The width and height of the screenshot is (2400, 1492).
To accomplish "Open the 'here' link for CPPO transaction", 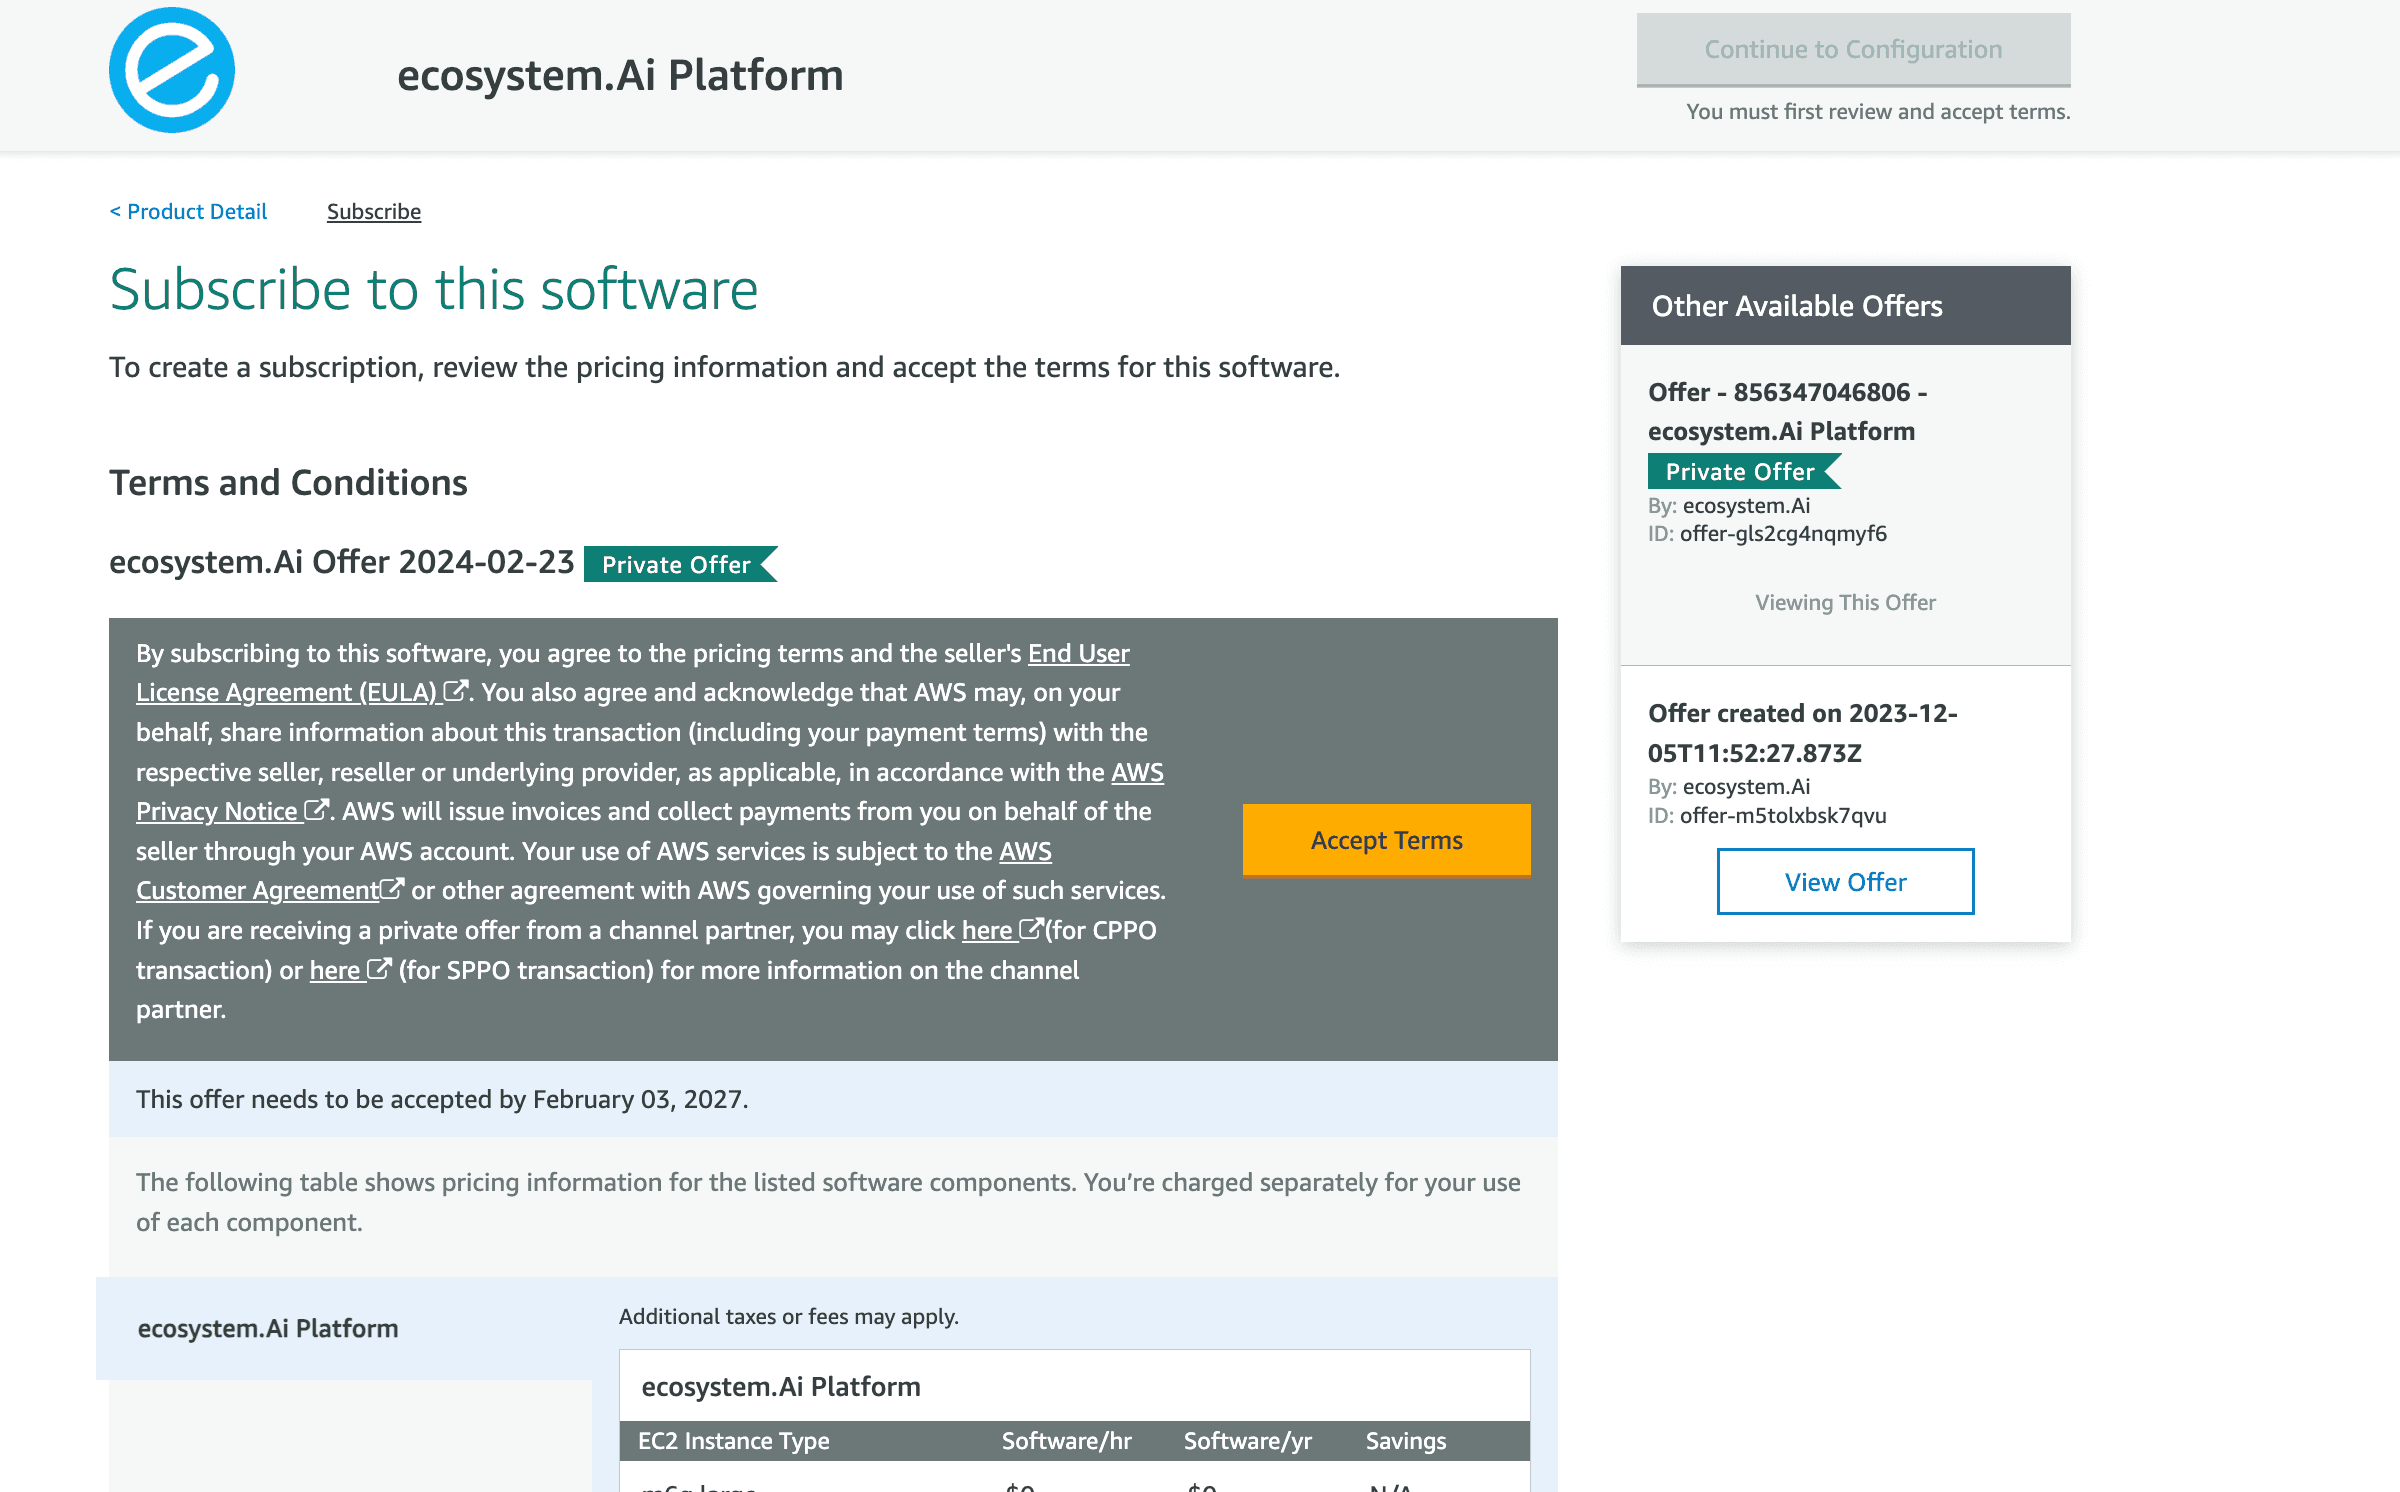I will pyautogui.click(x=987, y=930).
